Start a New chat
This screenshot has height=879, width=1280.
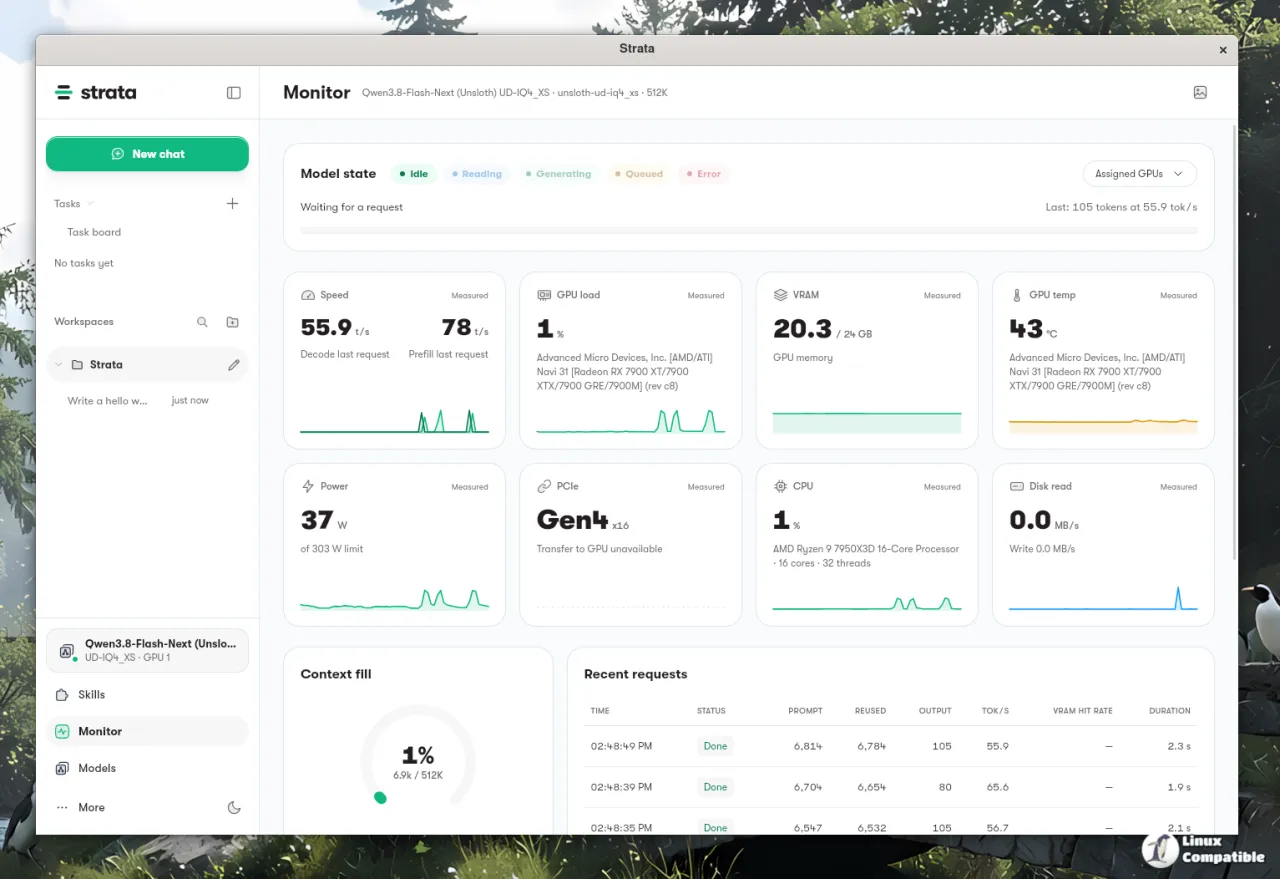[x=147, y=154]
